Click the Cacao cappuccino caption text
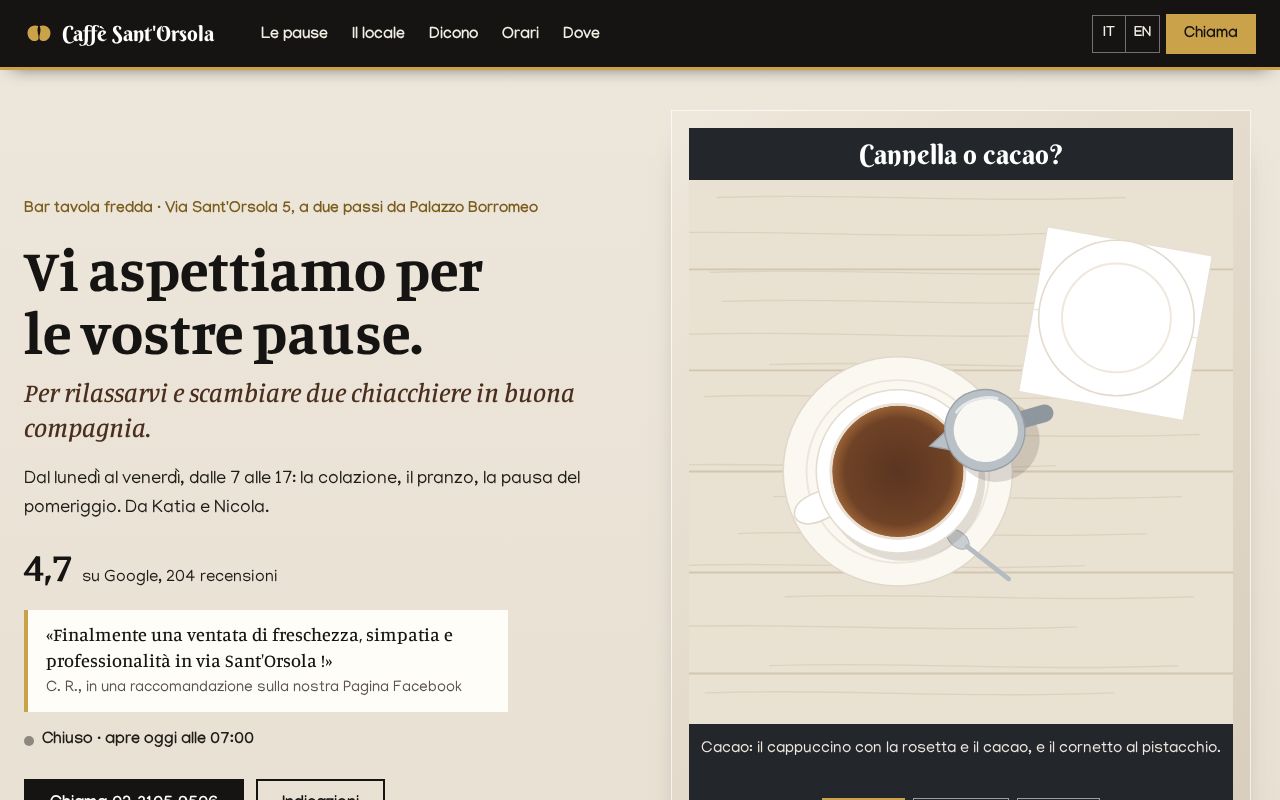 point(961,748)
